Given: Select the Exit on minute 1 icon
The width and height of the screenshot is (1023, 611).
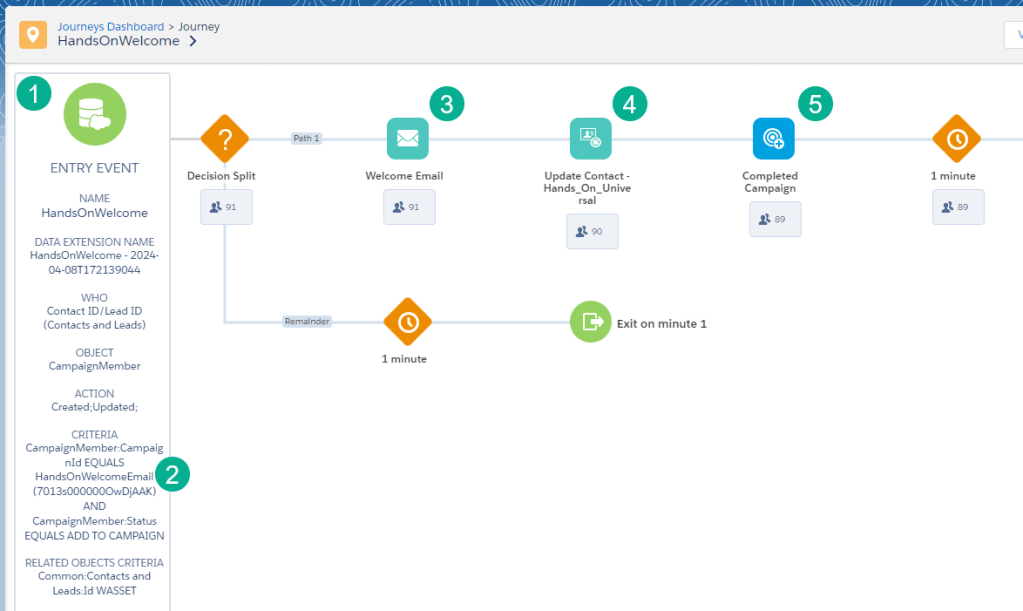Looking at the screenshot, I should [x=590, y=322].
